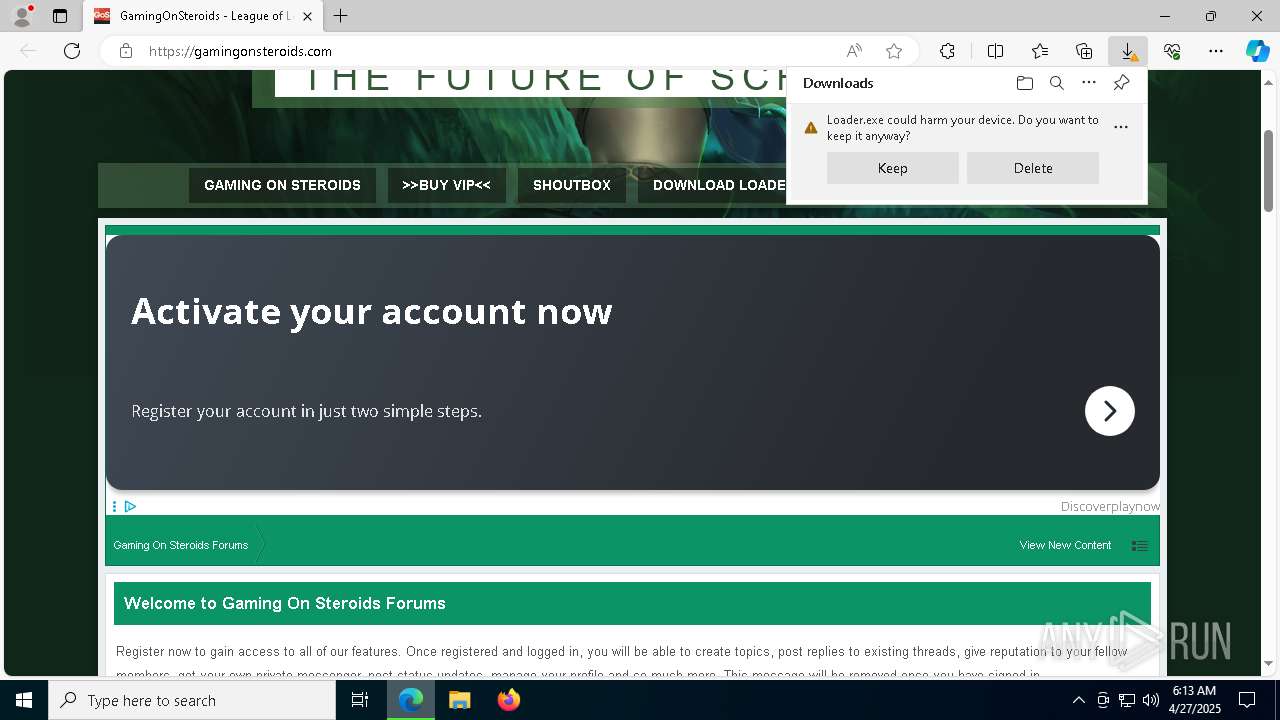This screenshot has width=1280, height=720.
Task: Delete the Loader.exe download
Action: click(1033, 168)
